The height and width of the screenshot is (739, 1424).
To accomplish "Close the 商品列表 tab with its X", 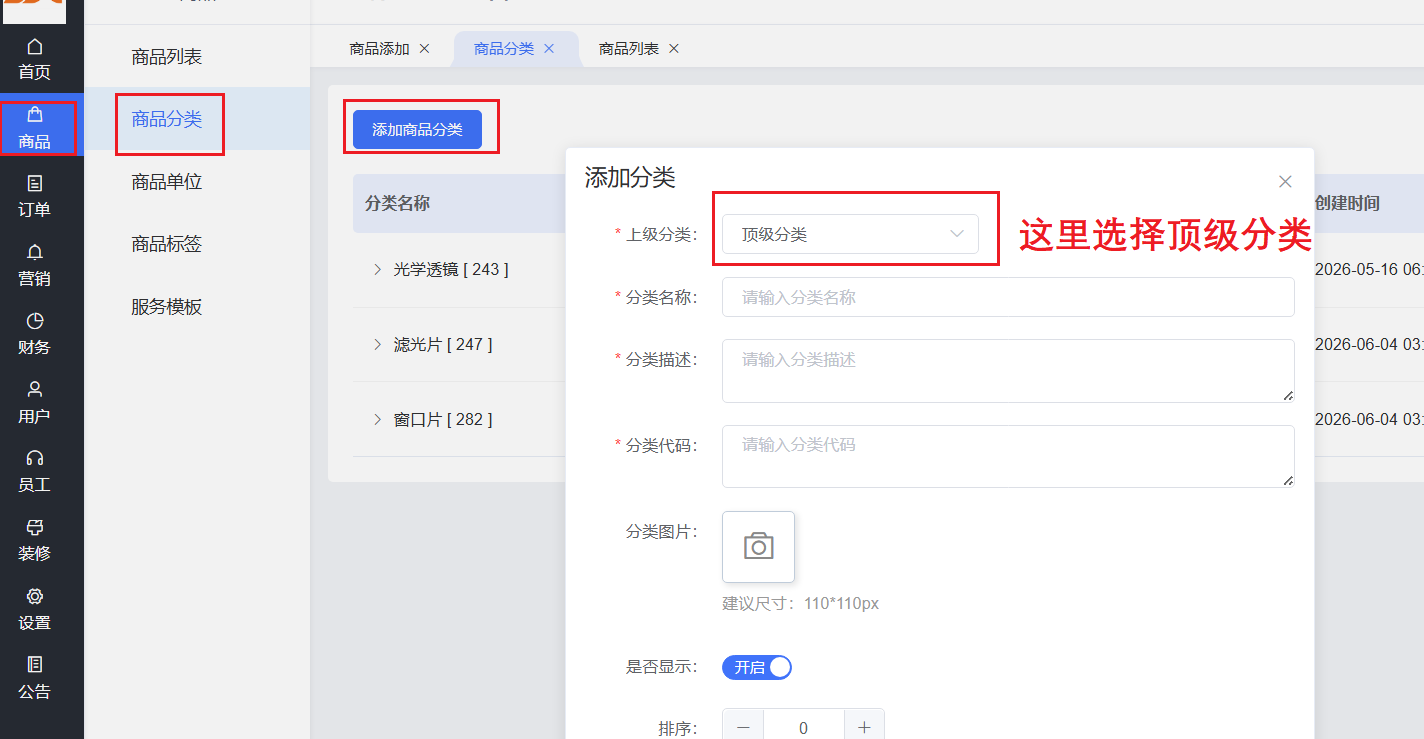I will point(674,48).
